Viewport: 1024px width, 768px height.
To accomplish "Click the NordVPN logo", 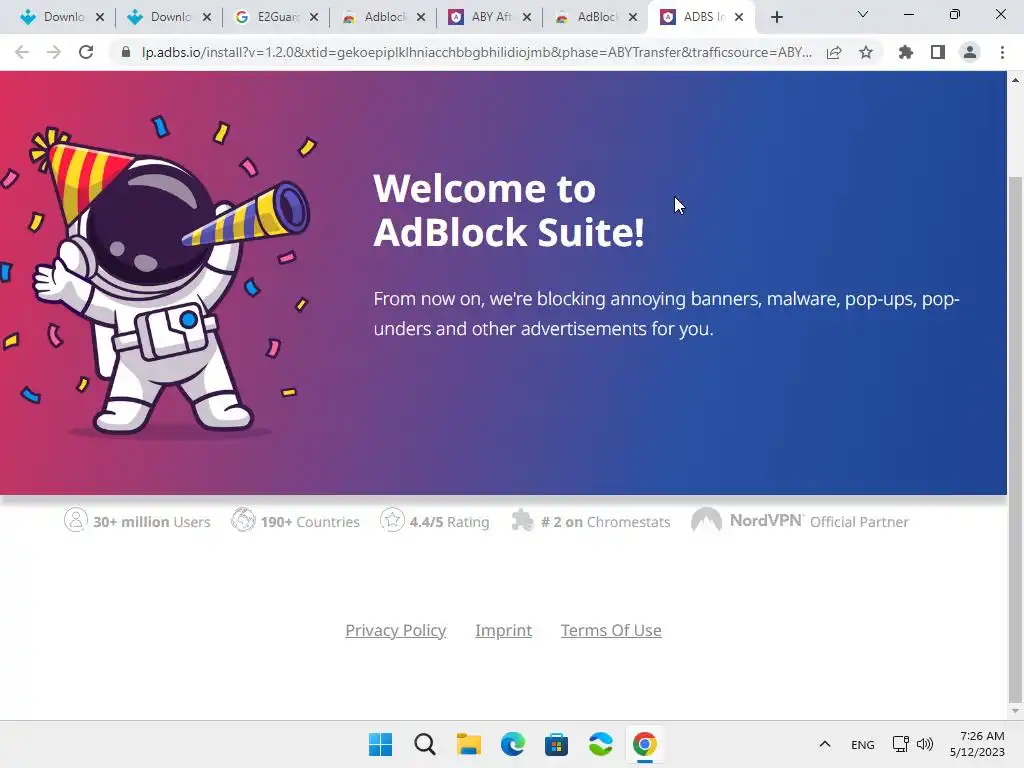I will click(x=747, y=520).
